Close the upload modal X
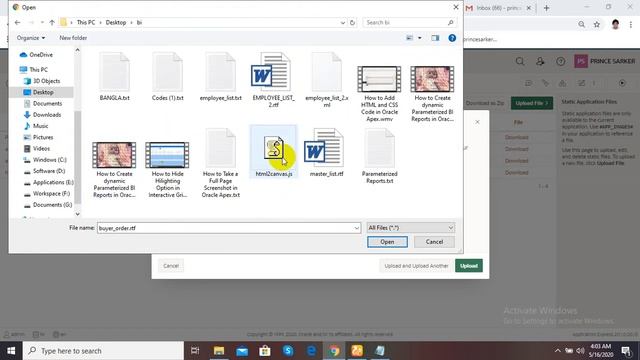Viewport: 640px width, 360px height. (x=477, y=122)
